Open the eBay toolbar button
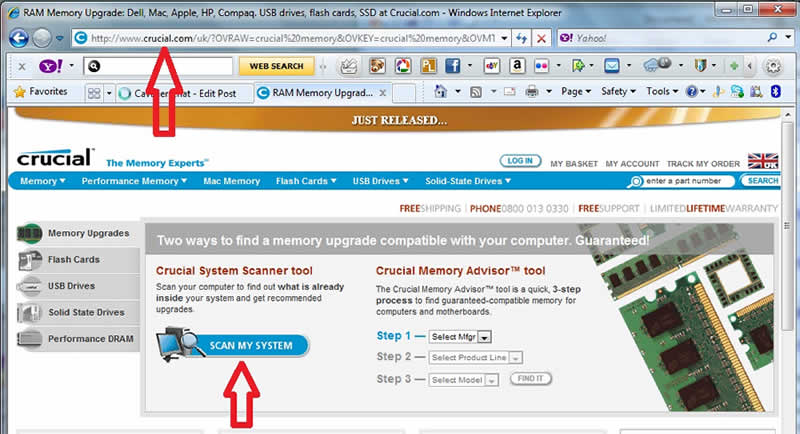Image resolution: width=800 pixels, height=434 pixels. 492,66
